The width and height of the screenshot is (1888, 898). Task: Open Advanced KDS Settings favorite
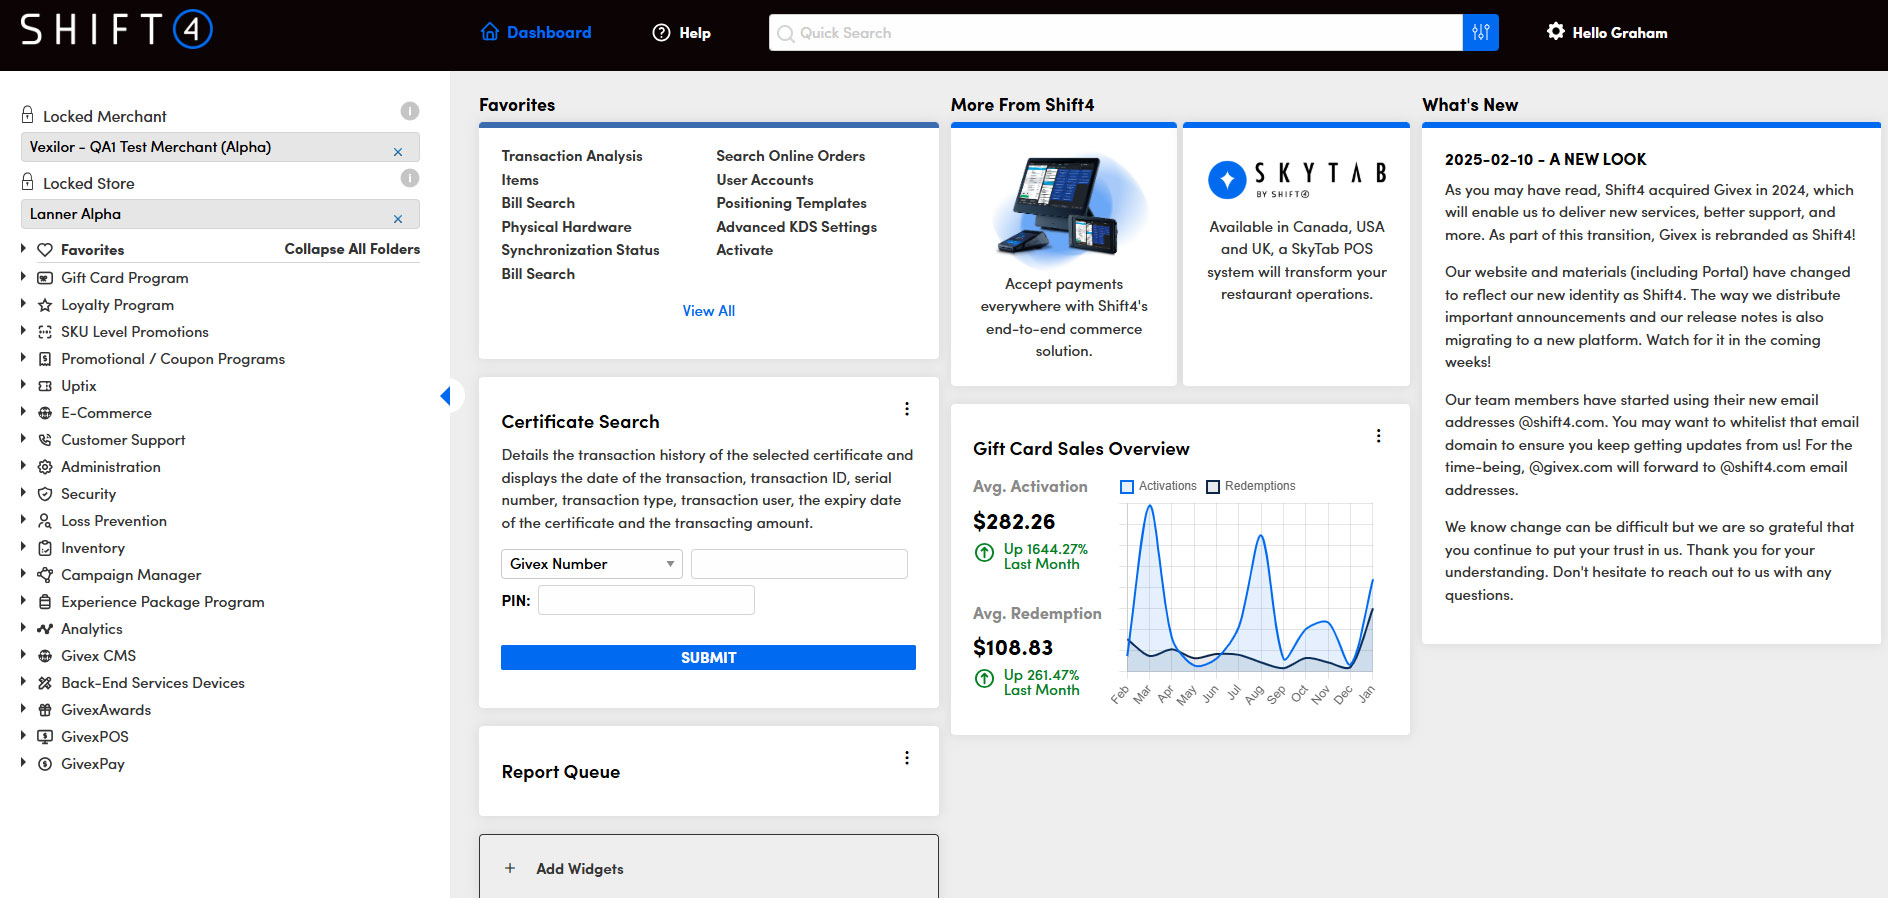point(797,227)
